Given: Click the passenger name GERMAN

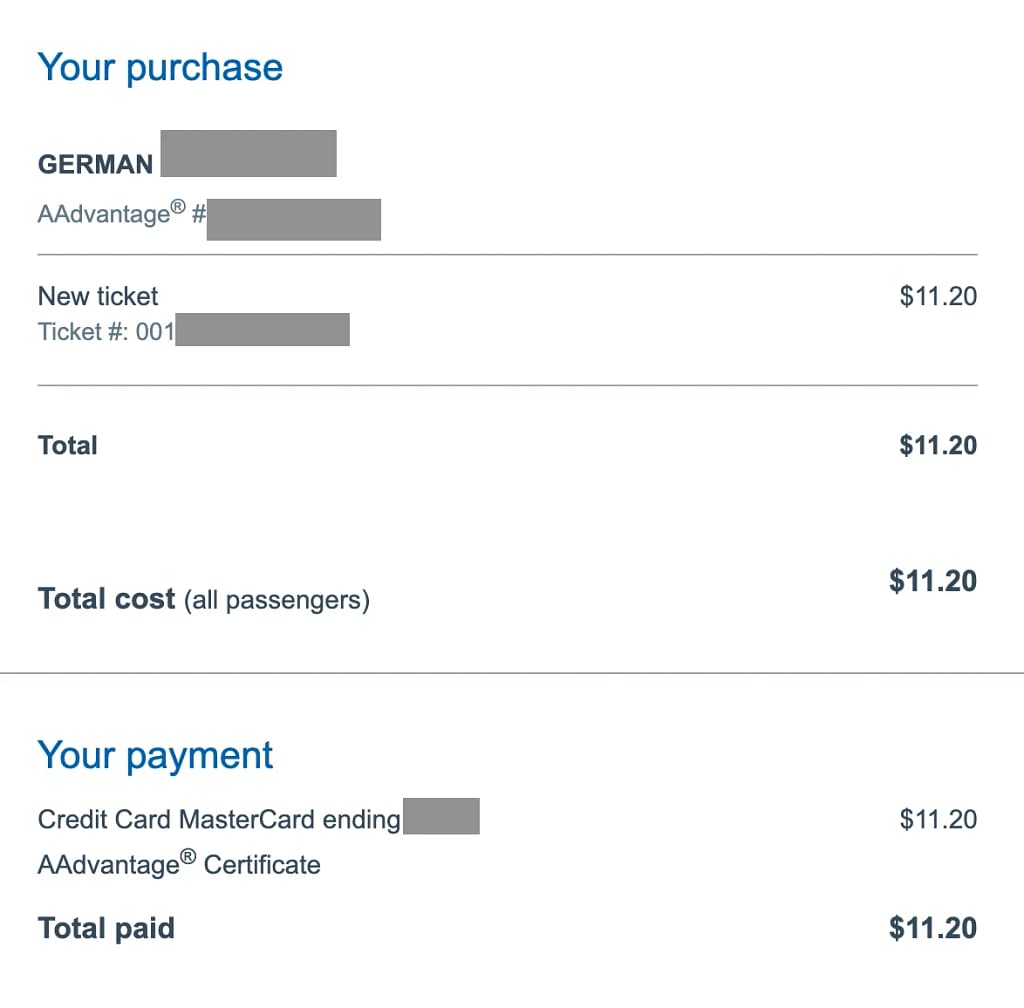Looking at the screenshot, I should tap(95, 165).
